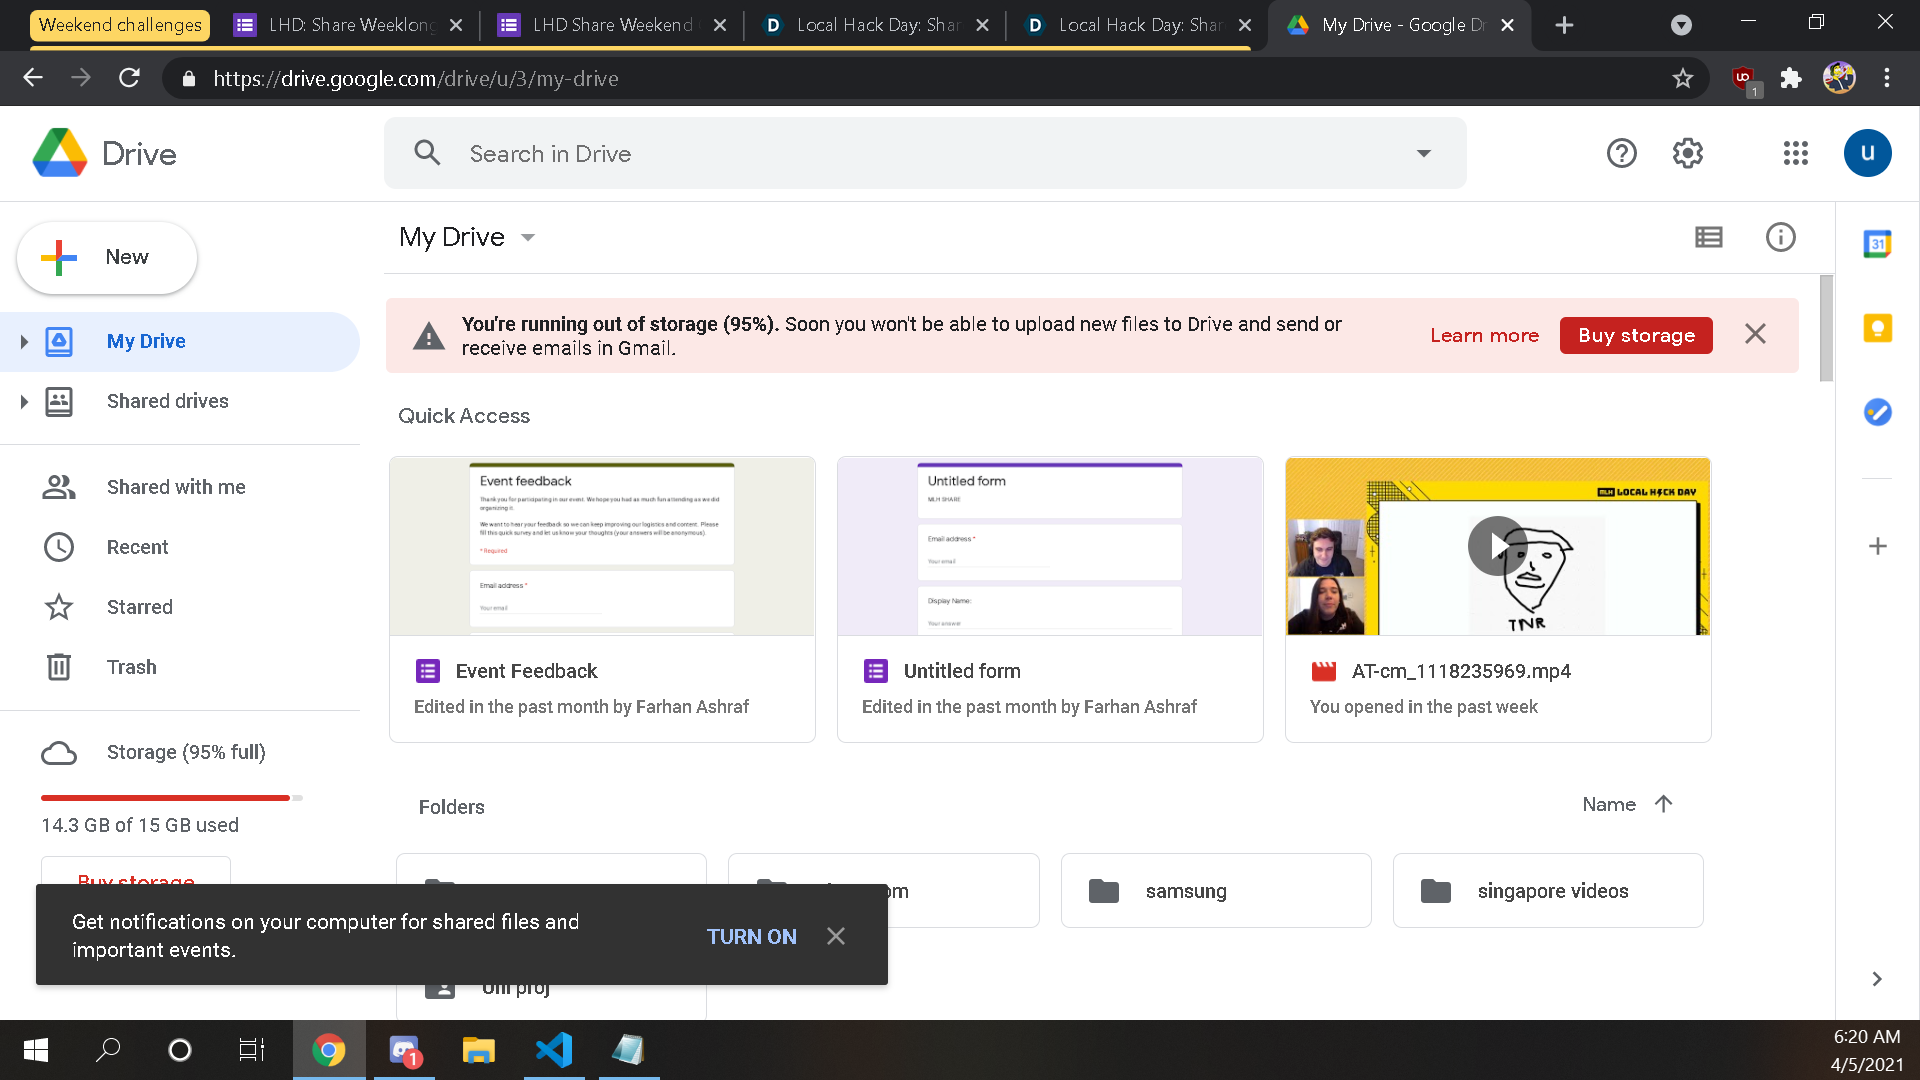
Task: Switch to list layout view
Action: point(1708,237)
